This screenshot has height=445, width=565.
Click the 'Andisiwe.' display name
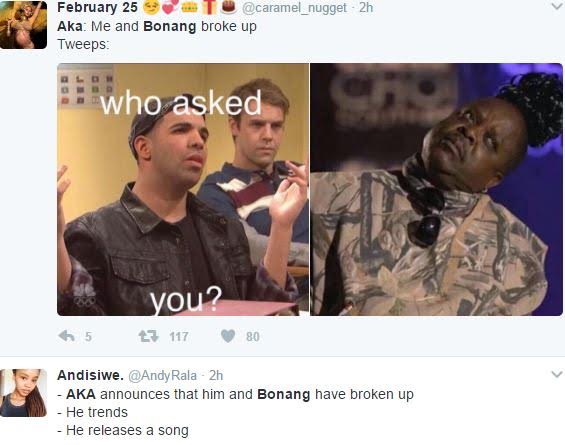90,375
